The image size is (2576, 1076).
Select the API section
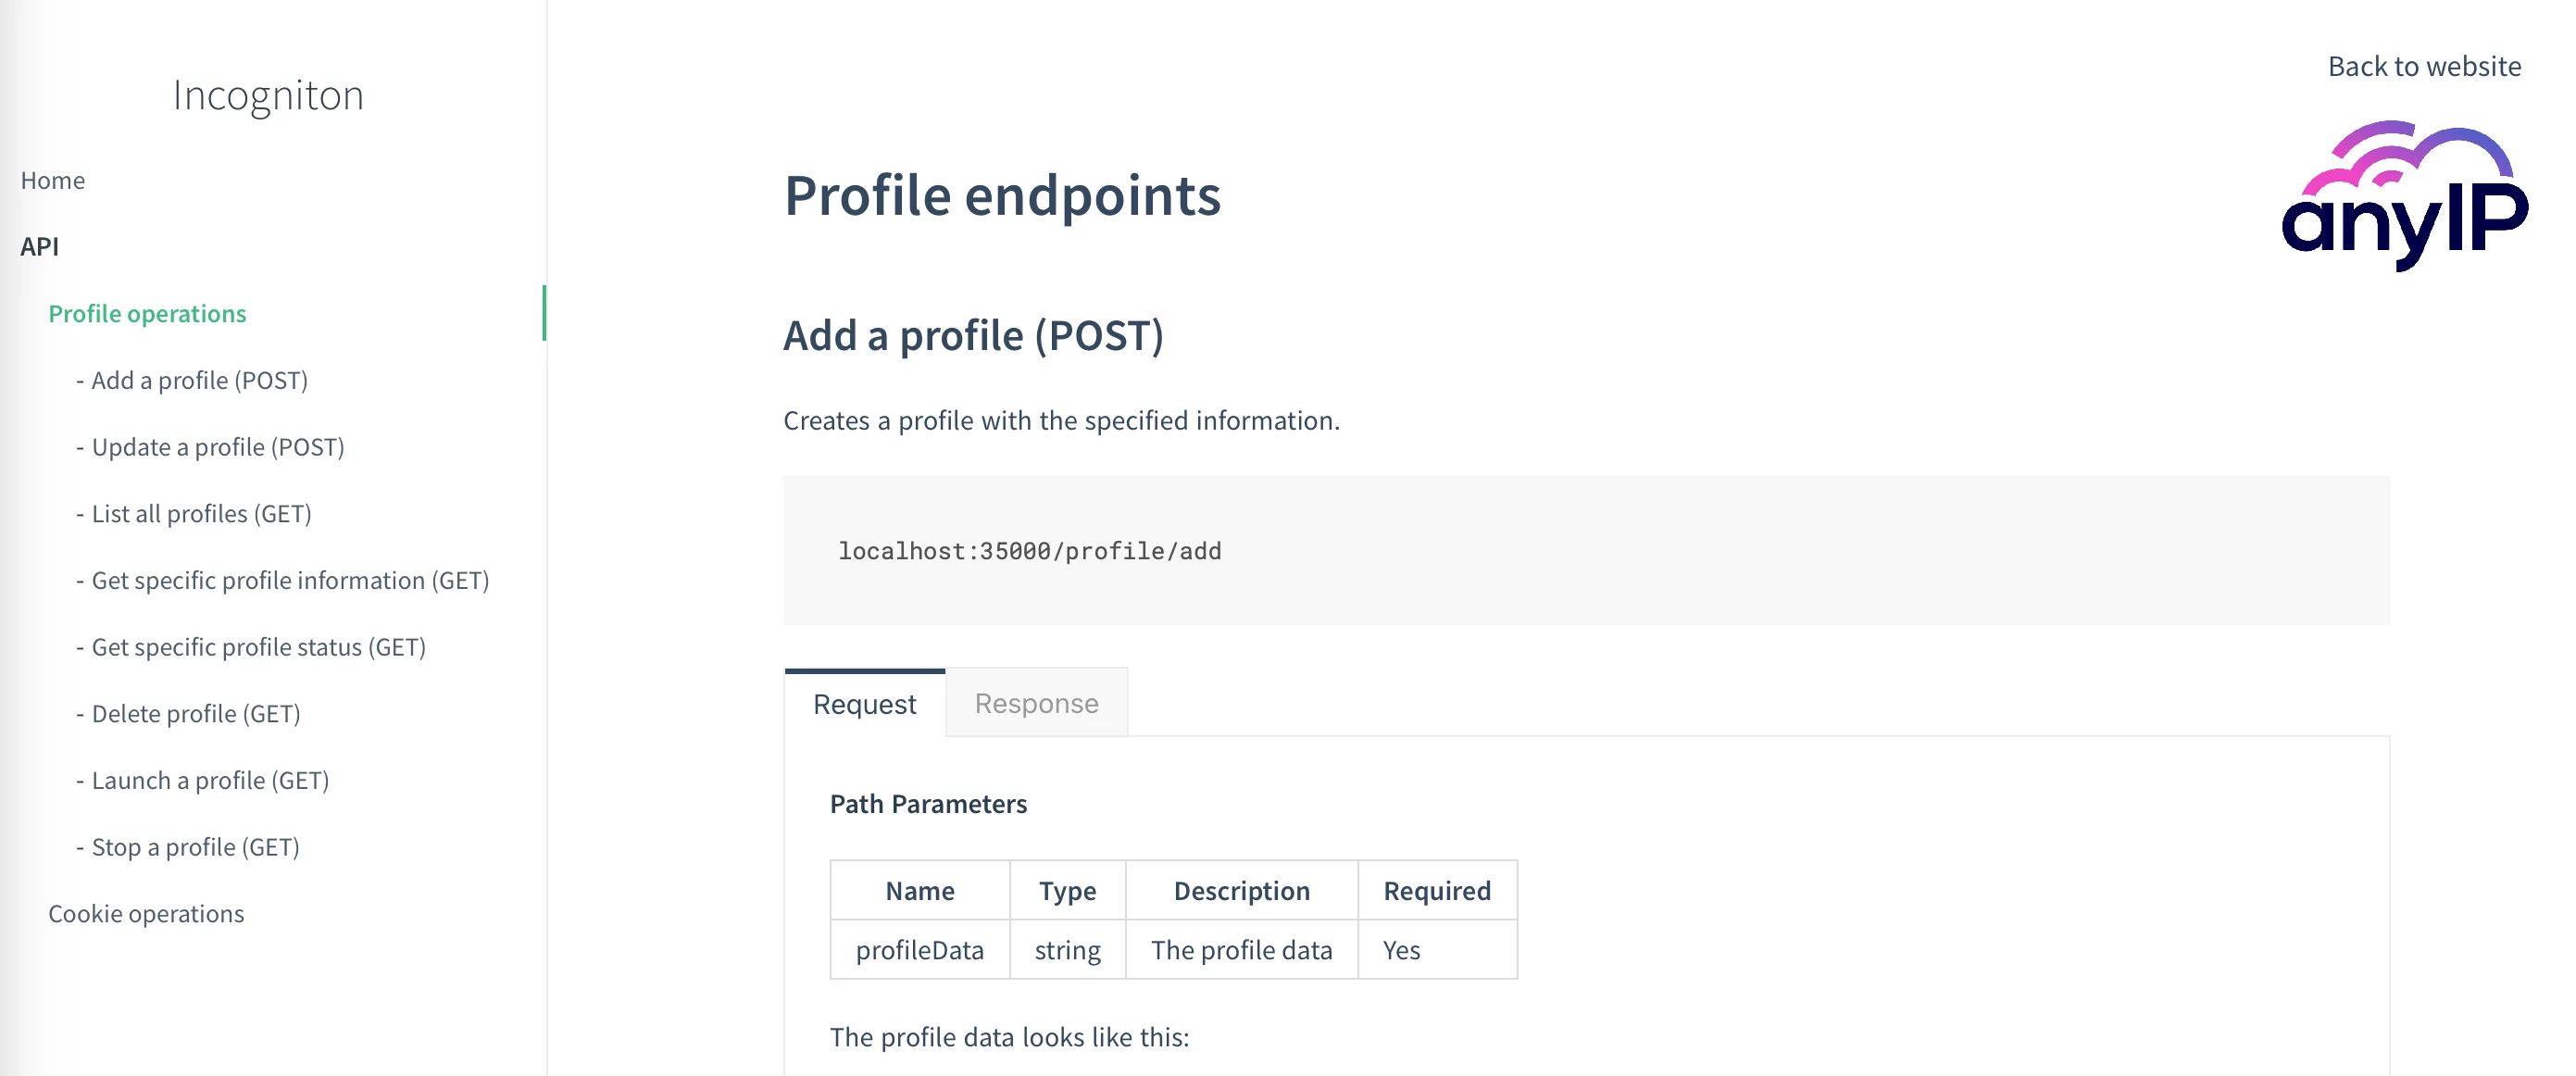click(x=39, y=246)
